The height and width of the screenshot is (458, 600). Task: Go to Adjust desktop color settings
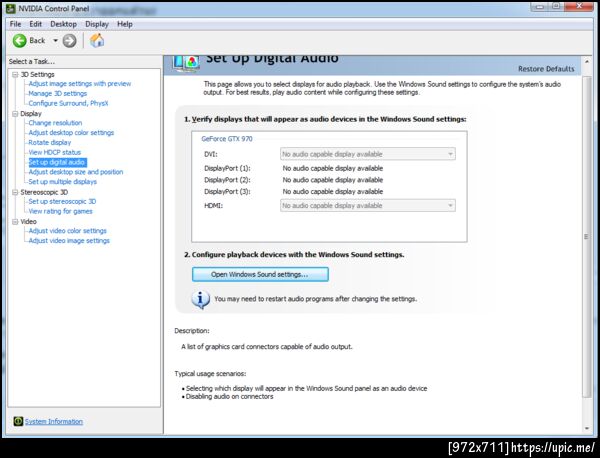(71, 133)
